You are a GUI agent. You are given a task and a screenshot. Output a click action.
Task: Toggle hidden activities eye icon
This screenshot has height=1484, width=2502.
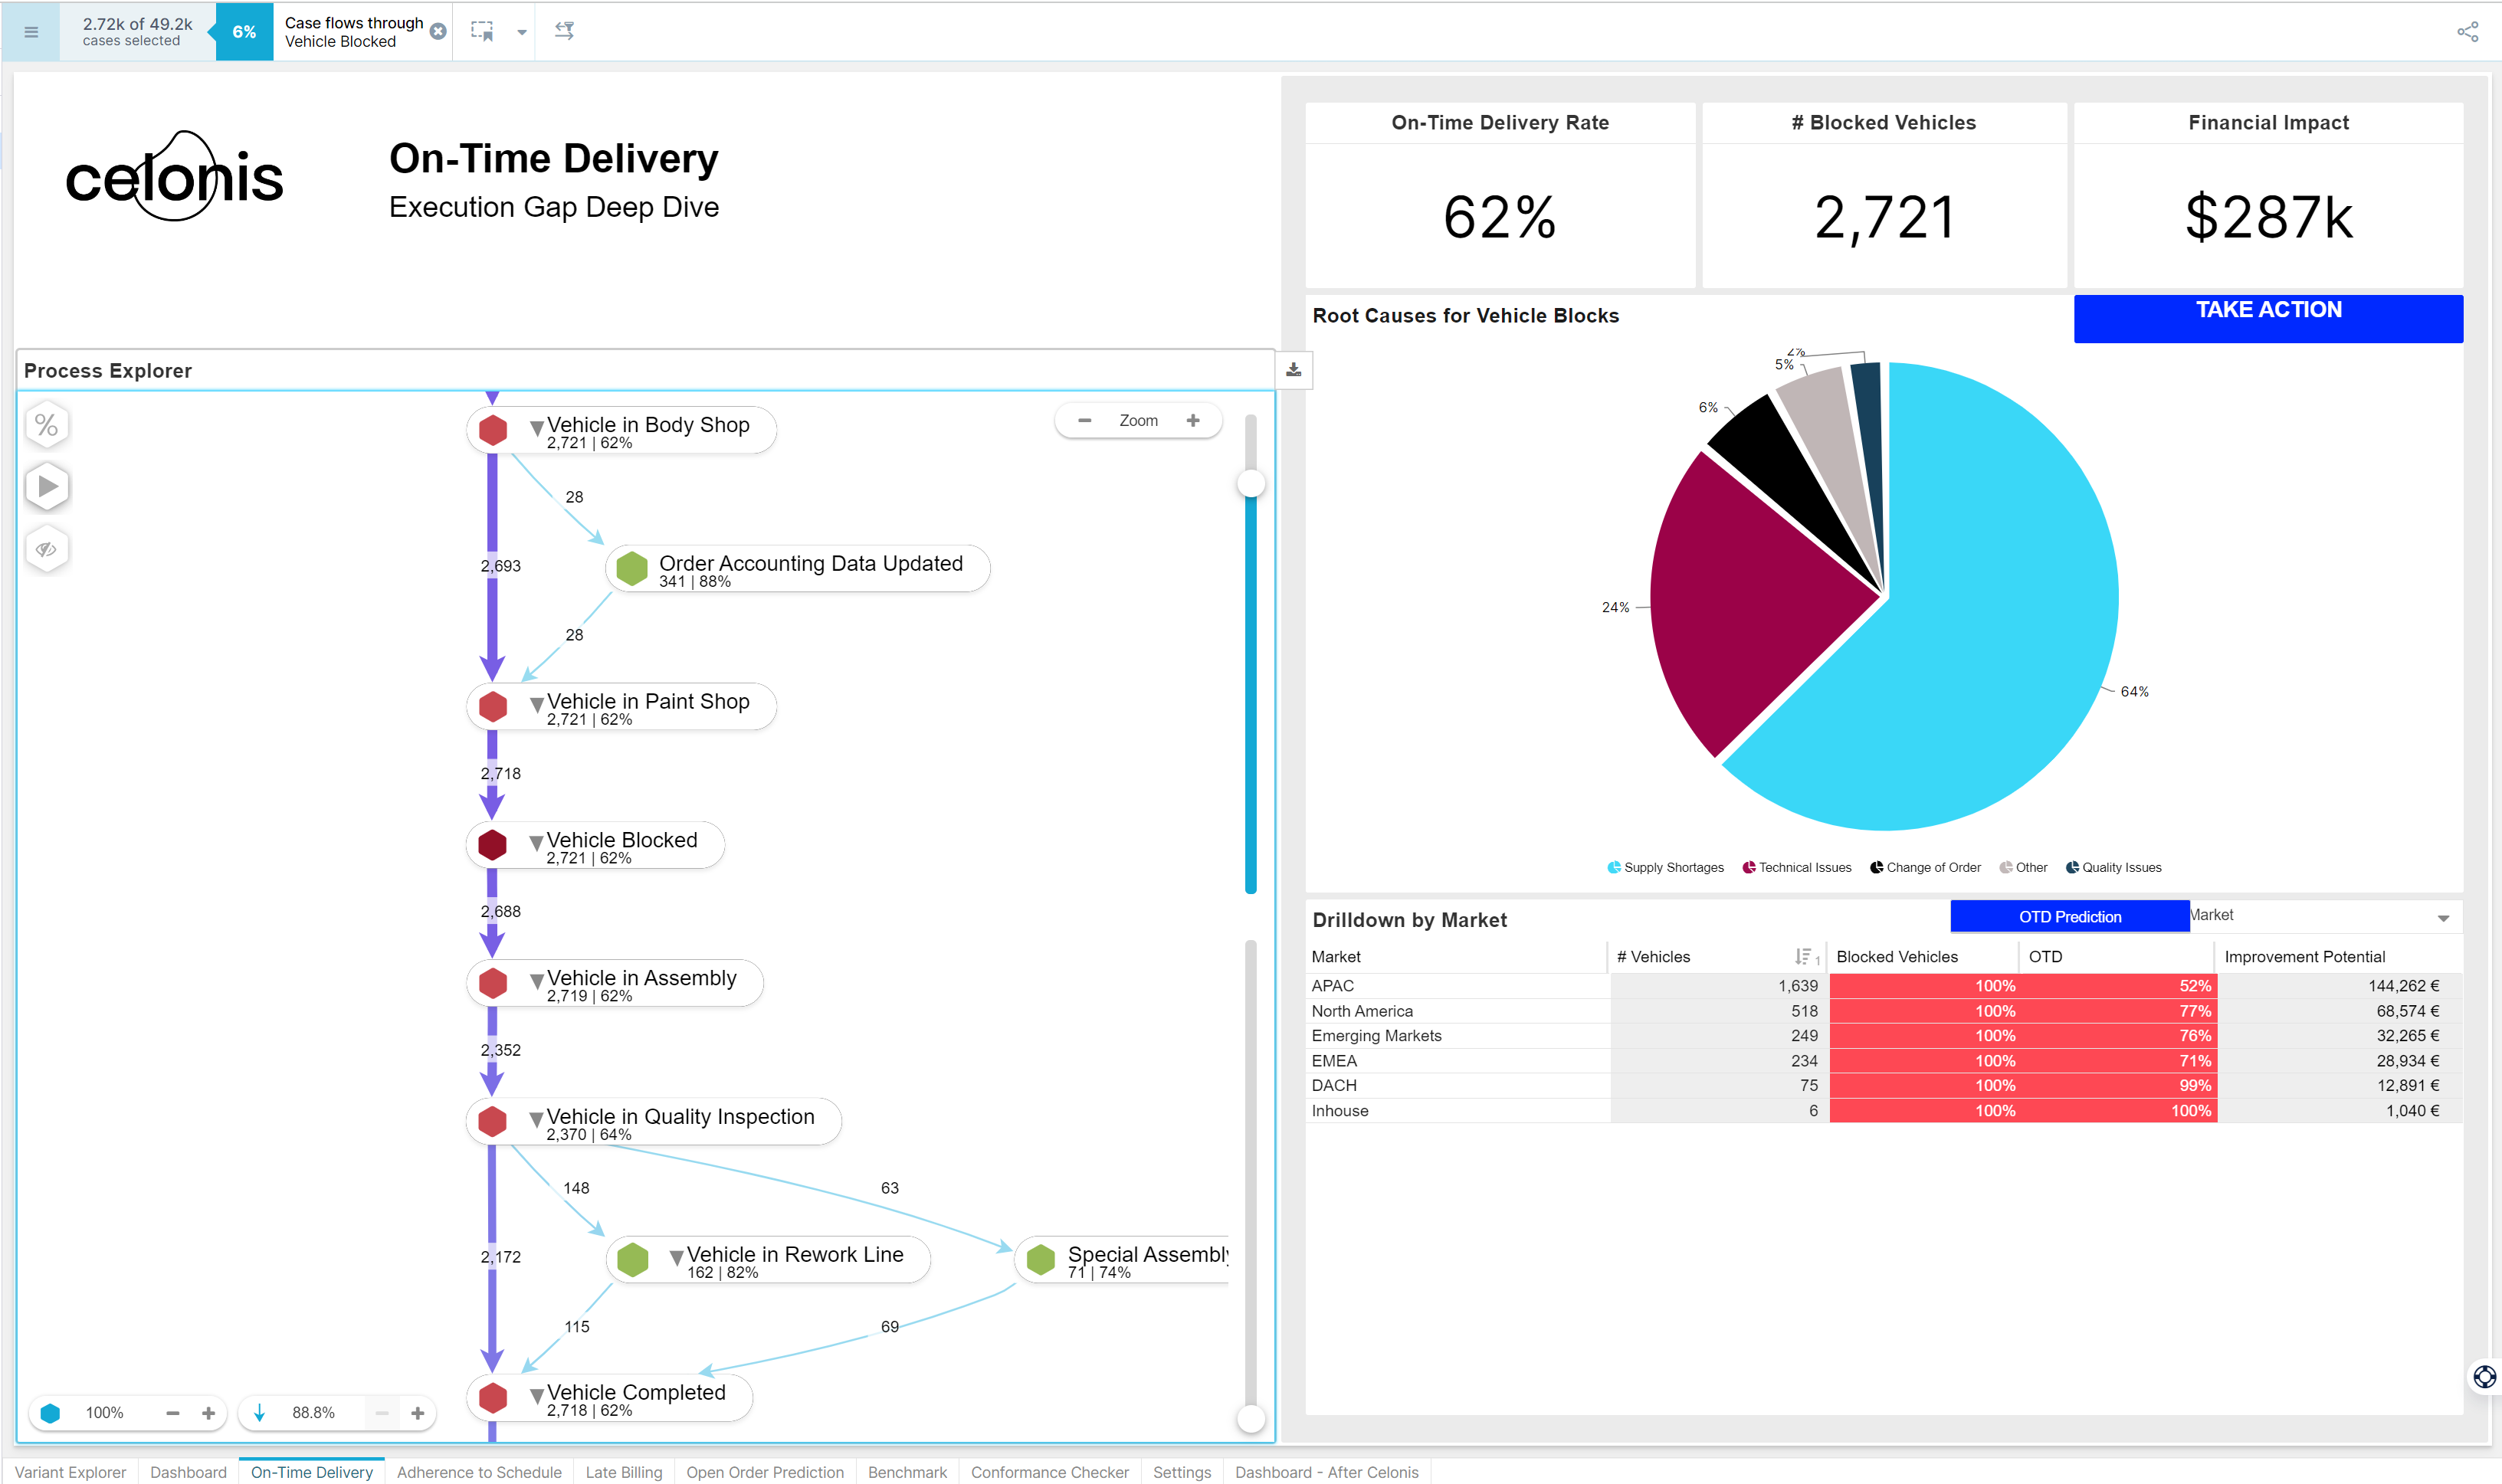47,549
